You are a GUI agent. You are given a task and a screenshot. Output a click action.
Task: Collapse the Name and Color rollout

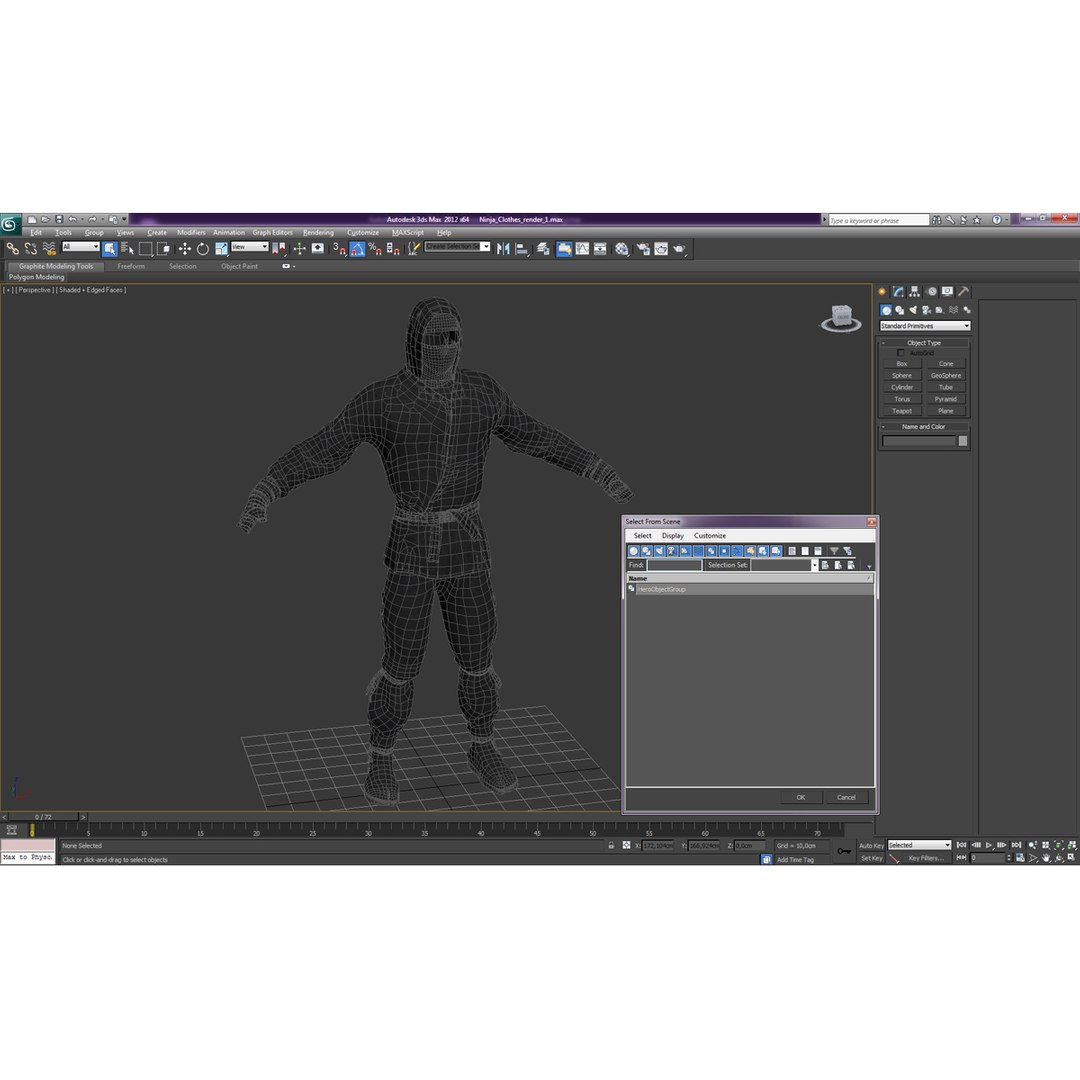pos(924,426)
